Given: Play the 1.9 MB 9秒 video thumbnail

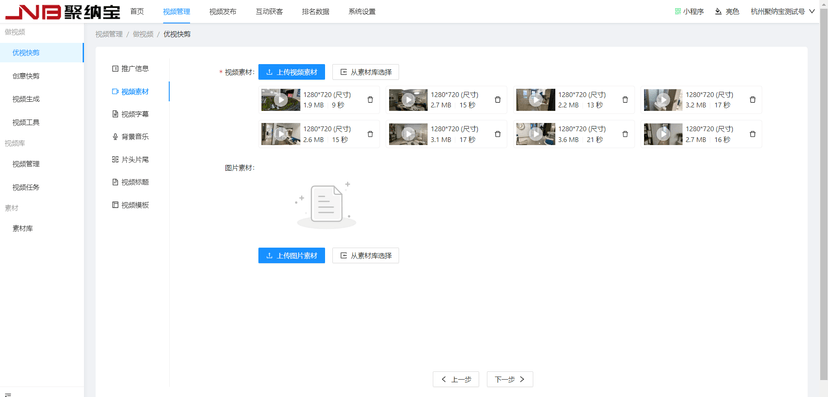Looking at the screenshot, I should (280, 100).
